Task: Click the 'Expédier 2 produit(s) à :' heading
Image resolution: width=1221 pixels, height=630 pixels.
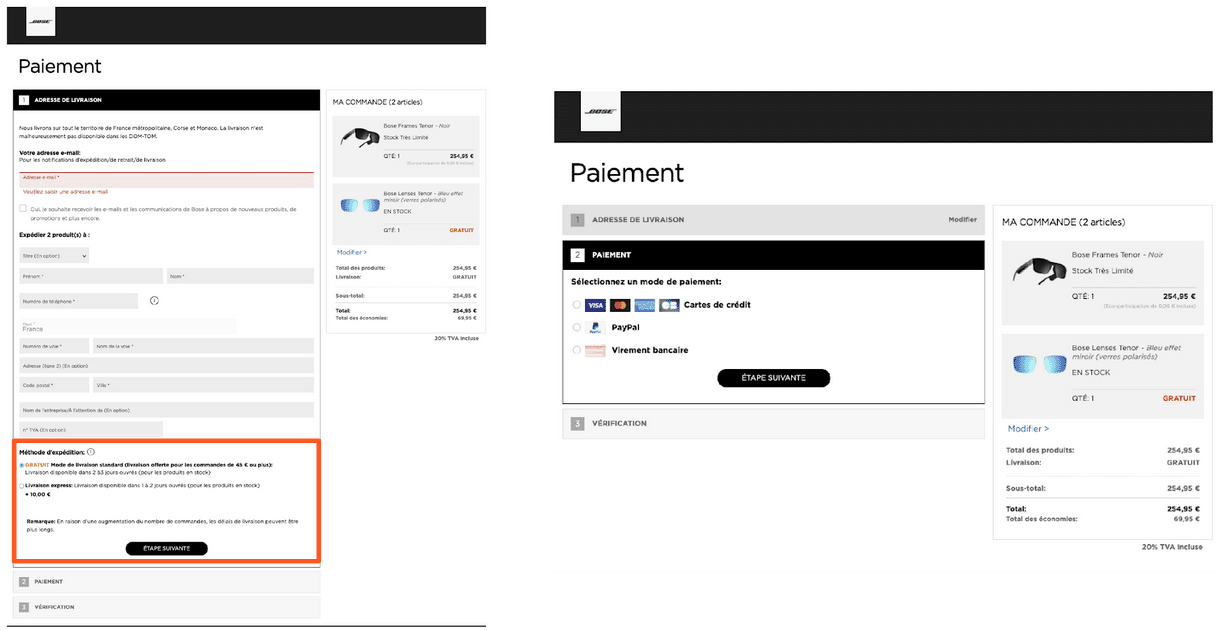Action: (x=54, y=235)
